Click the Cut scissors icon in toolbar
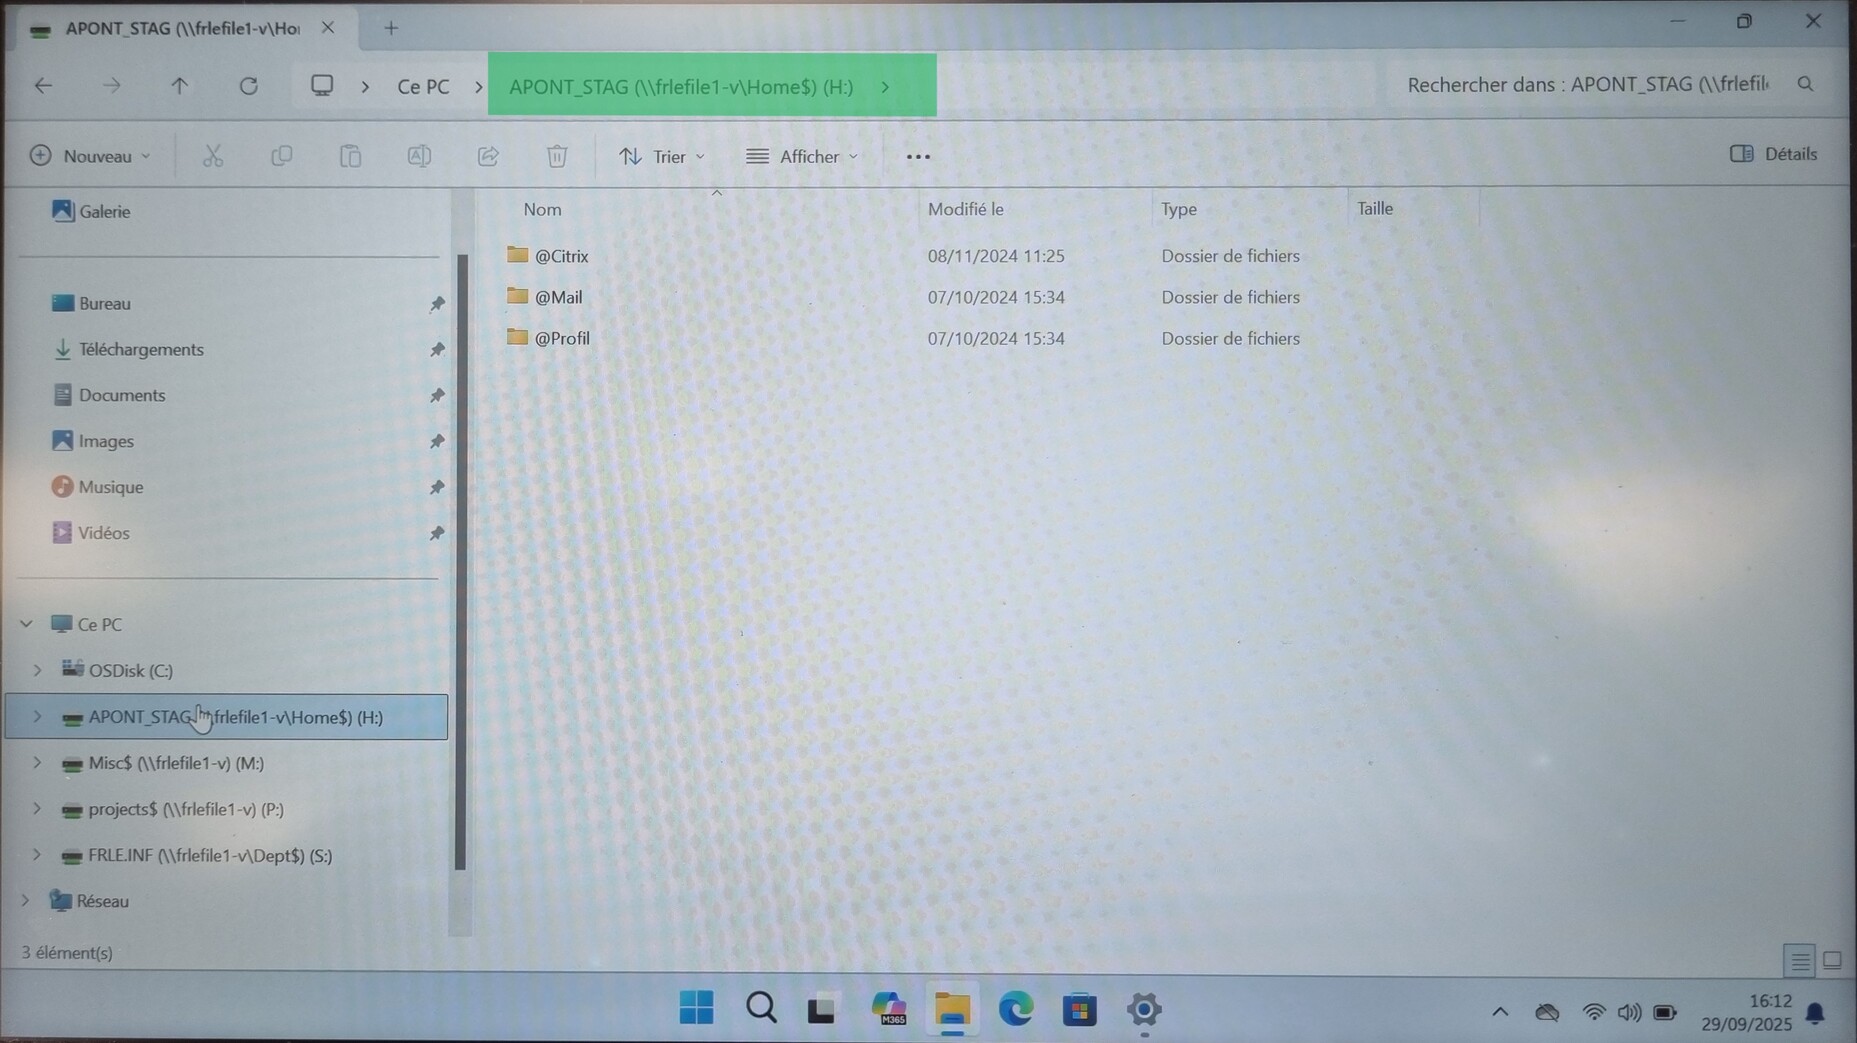The width and height of the screenshot is (1857, 1043). 213,156
